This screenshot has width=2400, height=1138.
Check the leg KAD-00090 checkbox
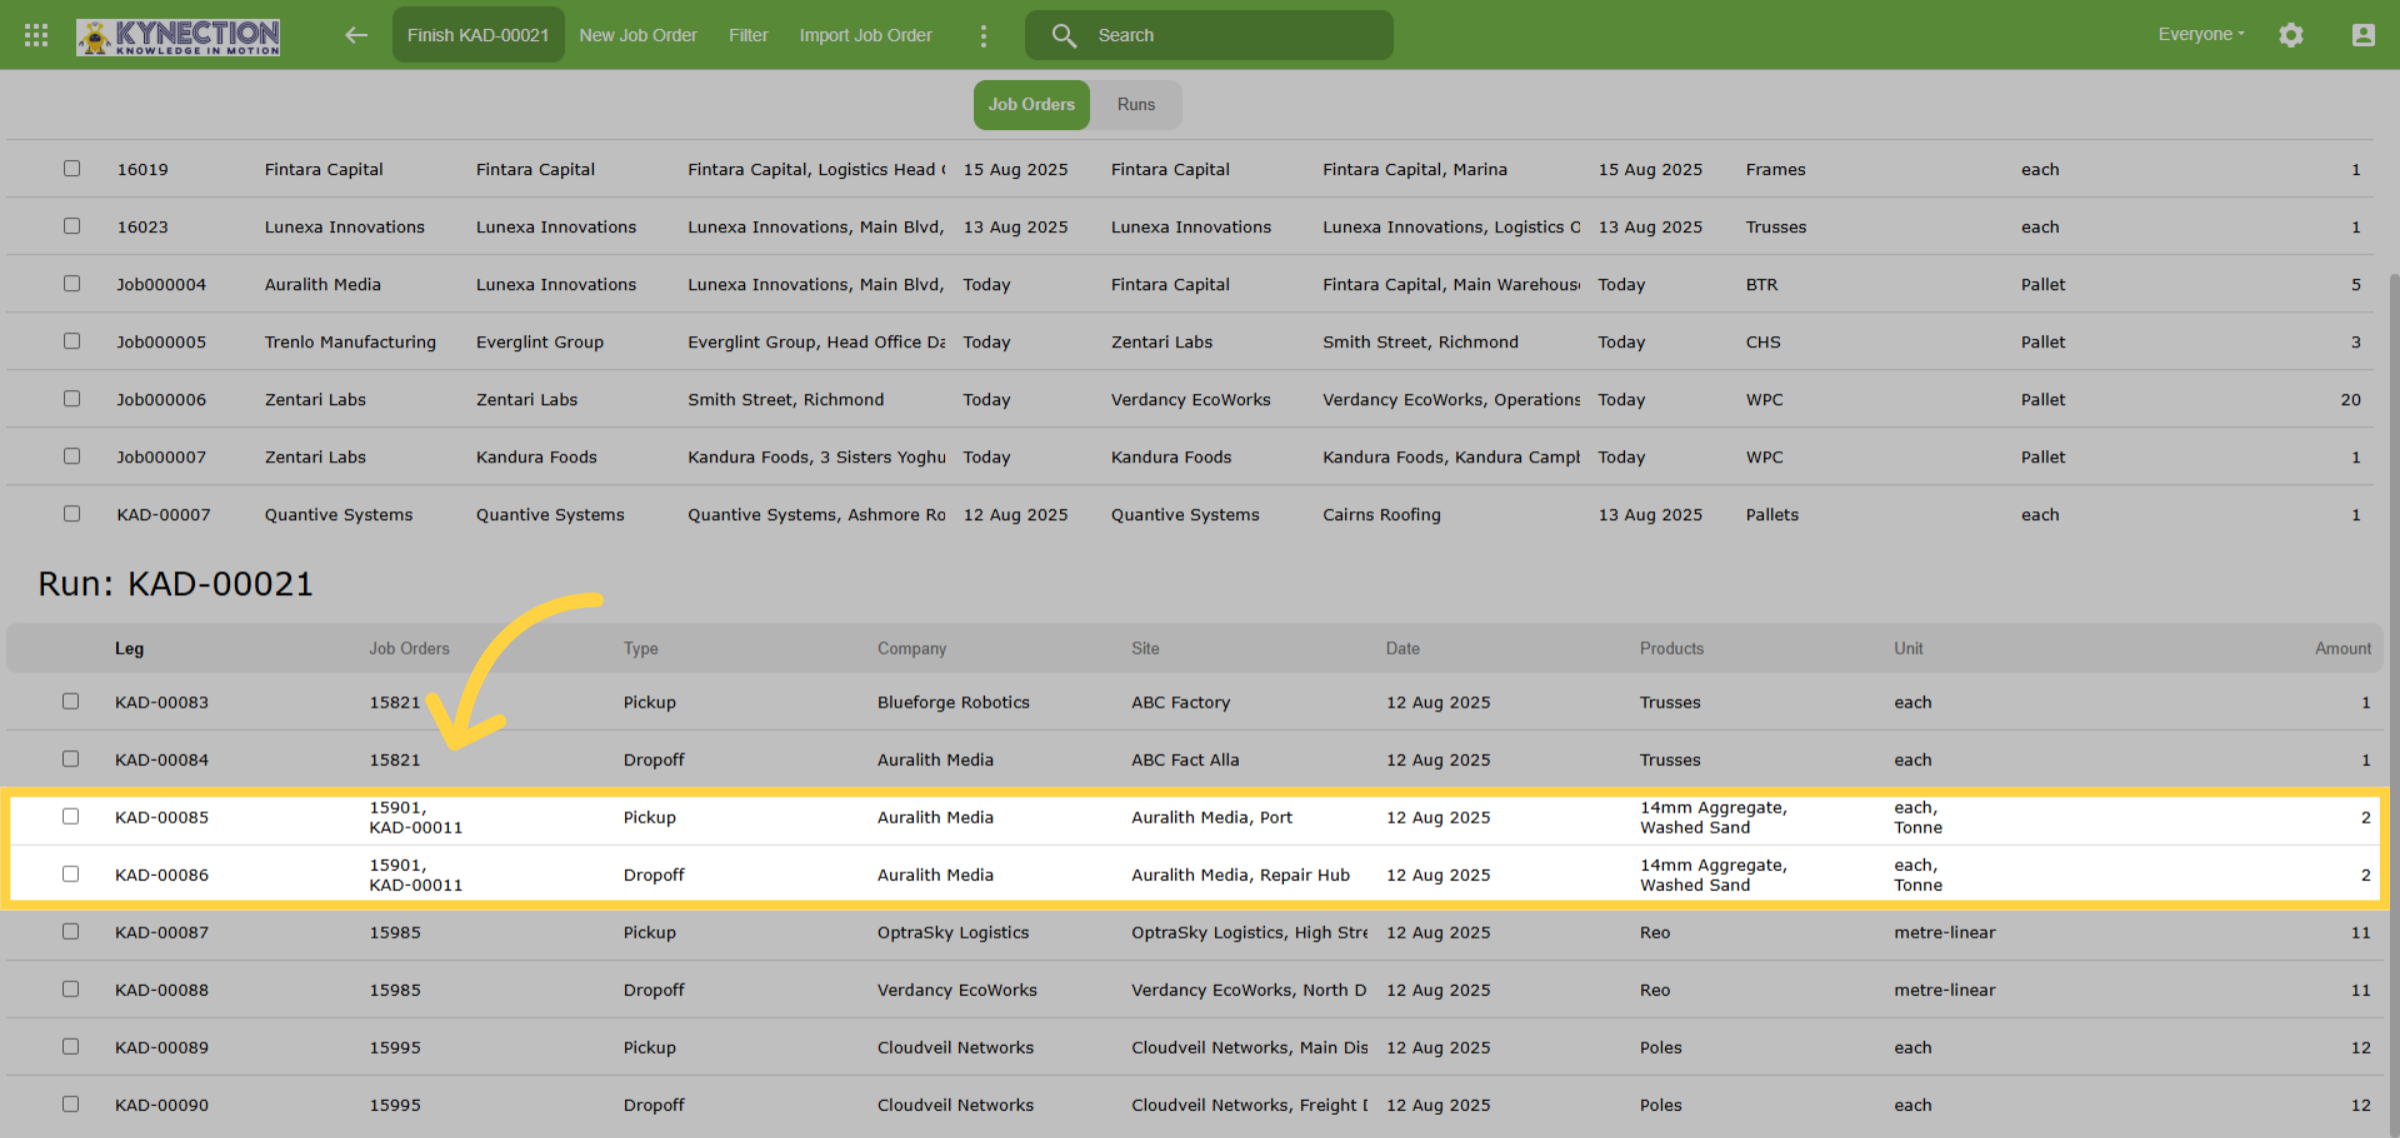(70, 1104)
